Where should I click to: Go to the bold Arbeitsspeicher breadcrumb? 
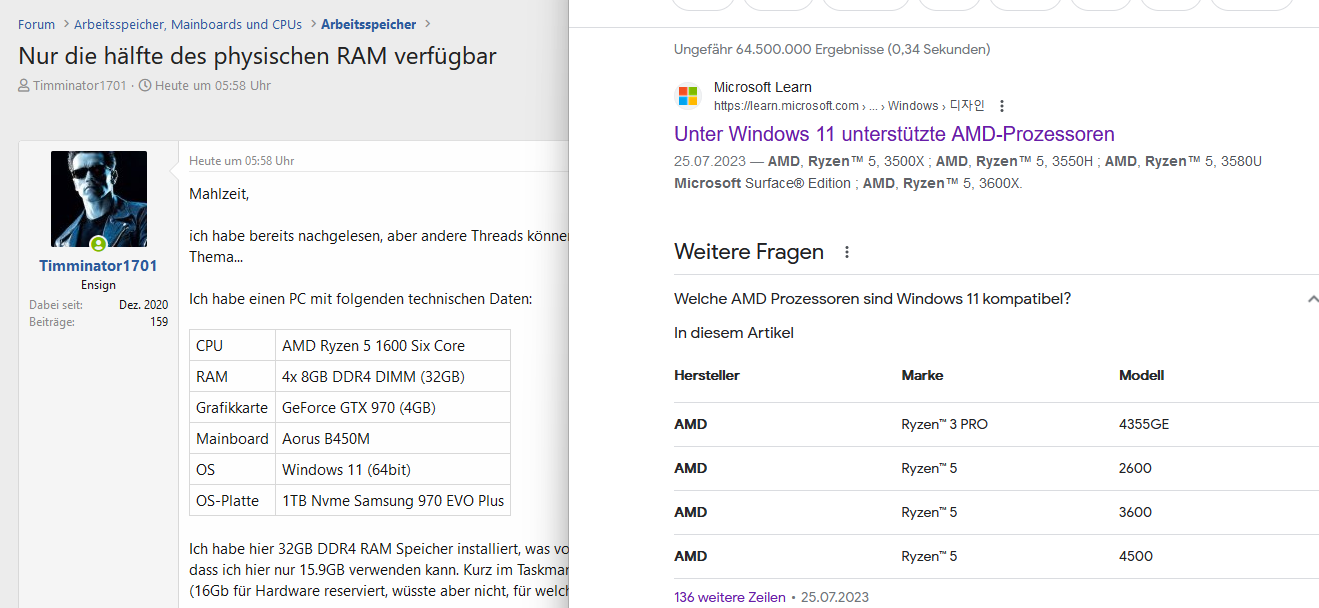point(369,24)
